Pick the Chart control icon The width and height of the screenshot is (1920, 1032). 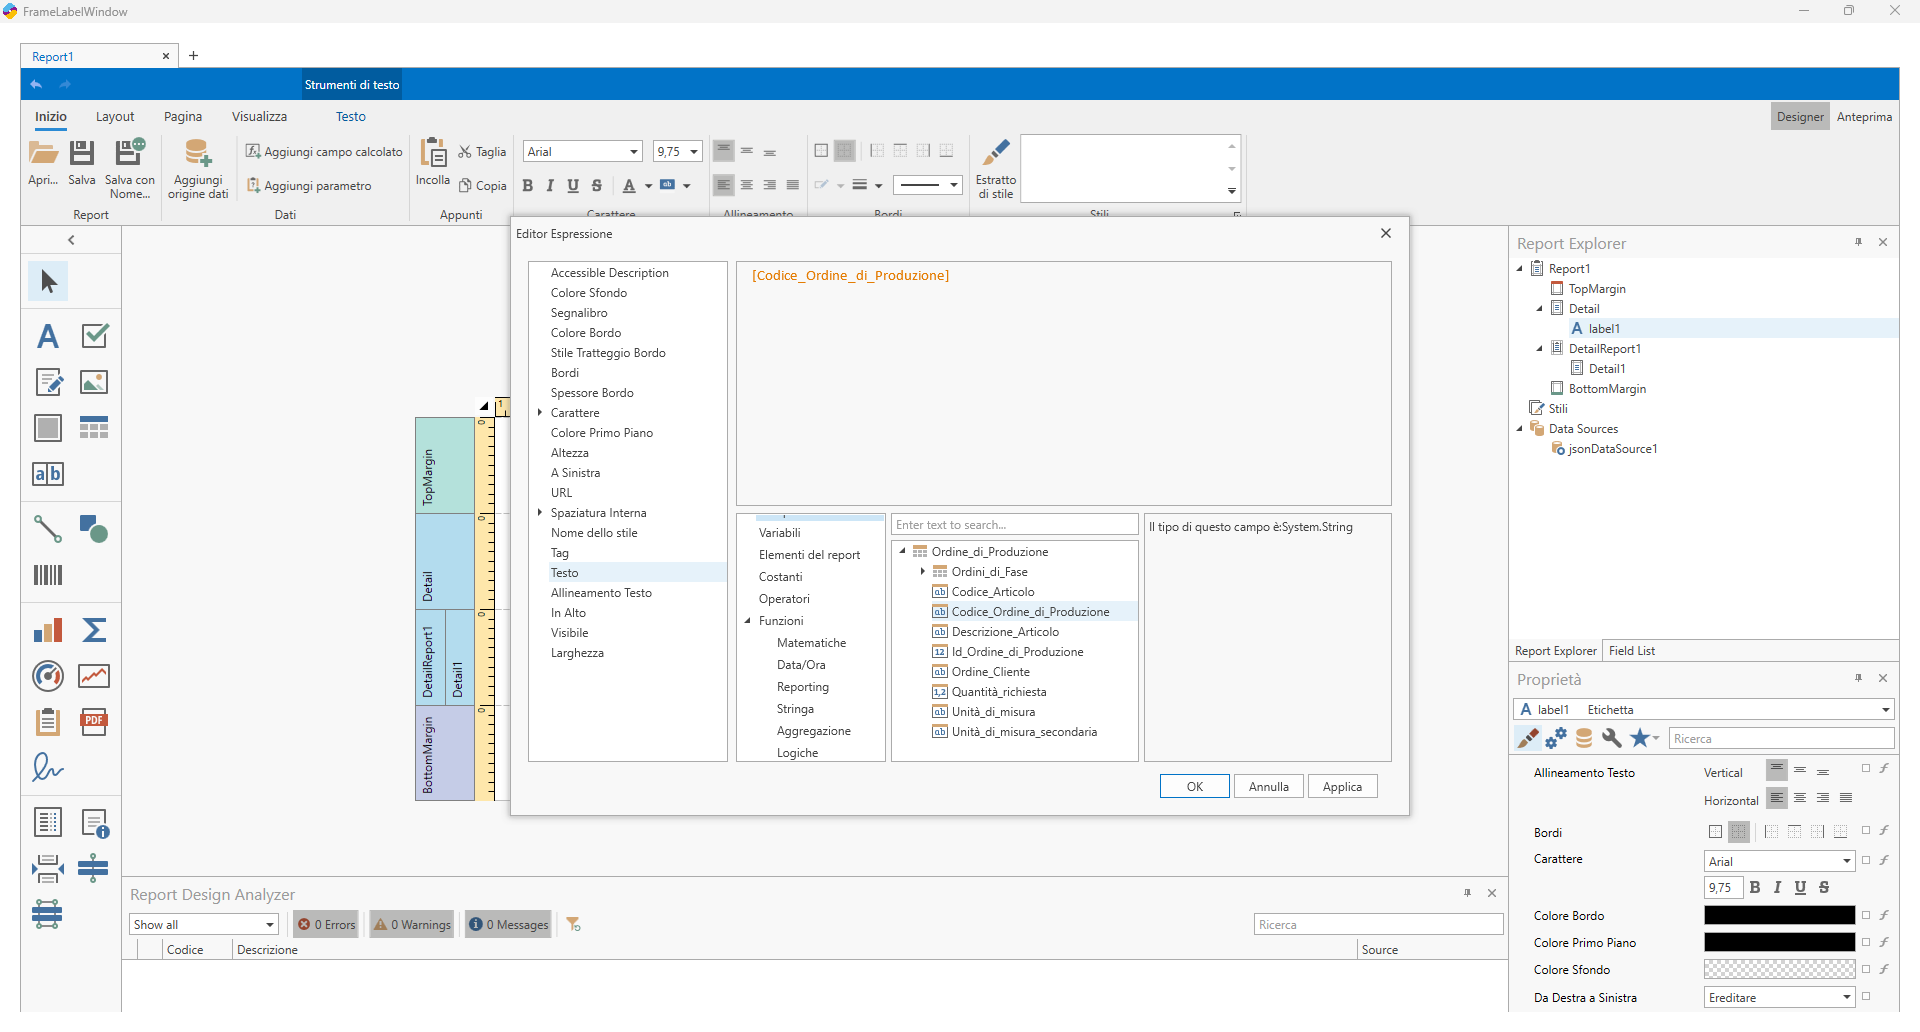(x=48, y=630)
